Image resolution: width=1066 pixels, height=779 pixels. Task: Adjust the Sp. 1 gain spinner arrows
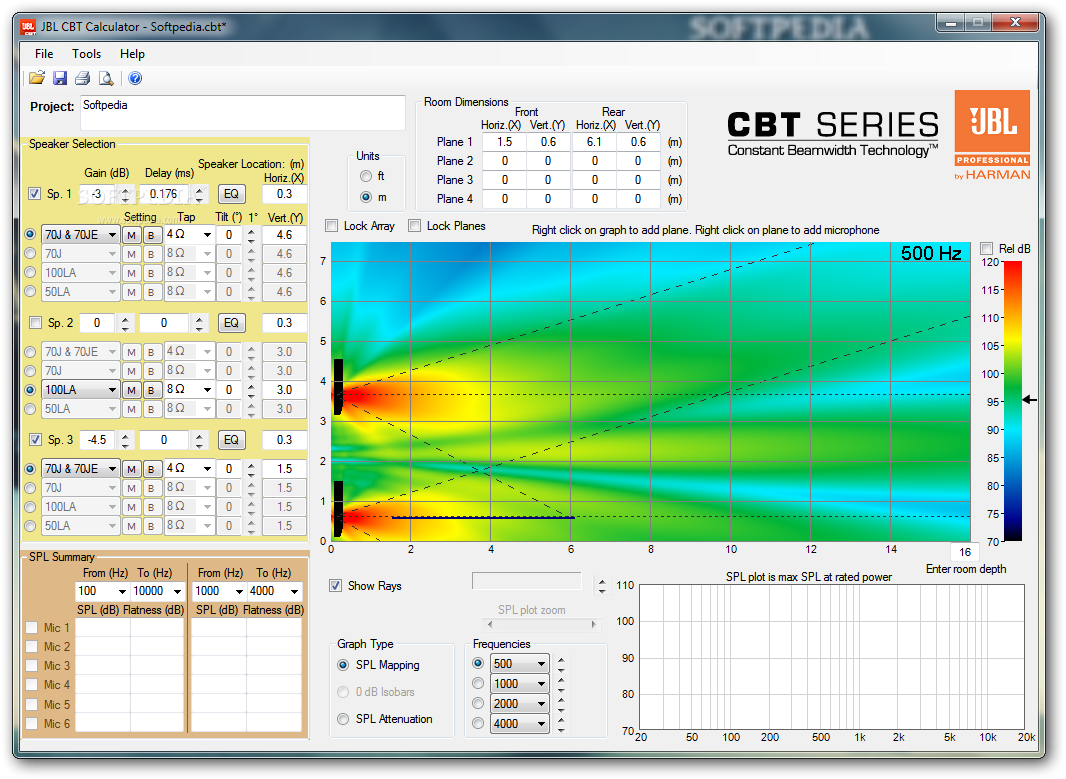125,194
